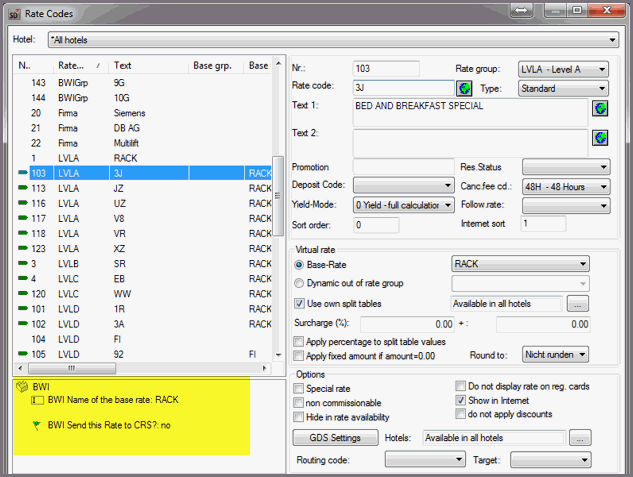Toggle the Use own split tables checkbox
Image resolution: width=633 pixels, height=477 pixels.
pos(300,303)
